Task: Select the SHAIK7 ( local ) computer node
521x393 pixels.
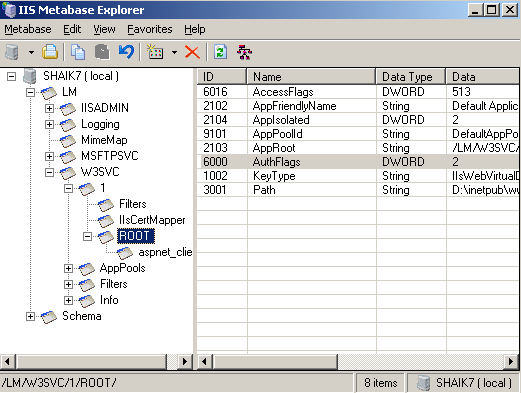Action: pos(81,76)
